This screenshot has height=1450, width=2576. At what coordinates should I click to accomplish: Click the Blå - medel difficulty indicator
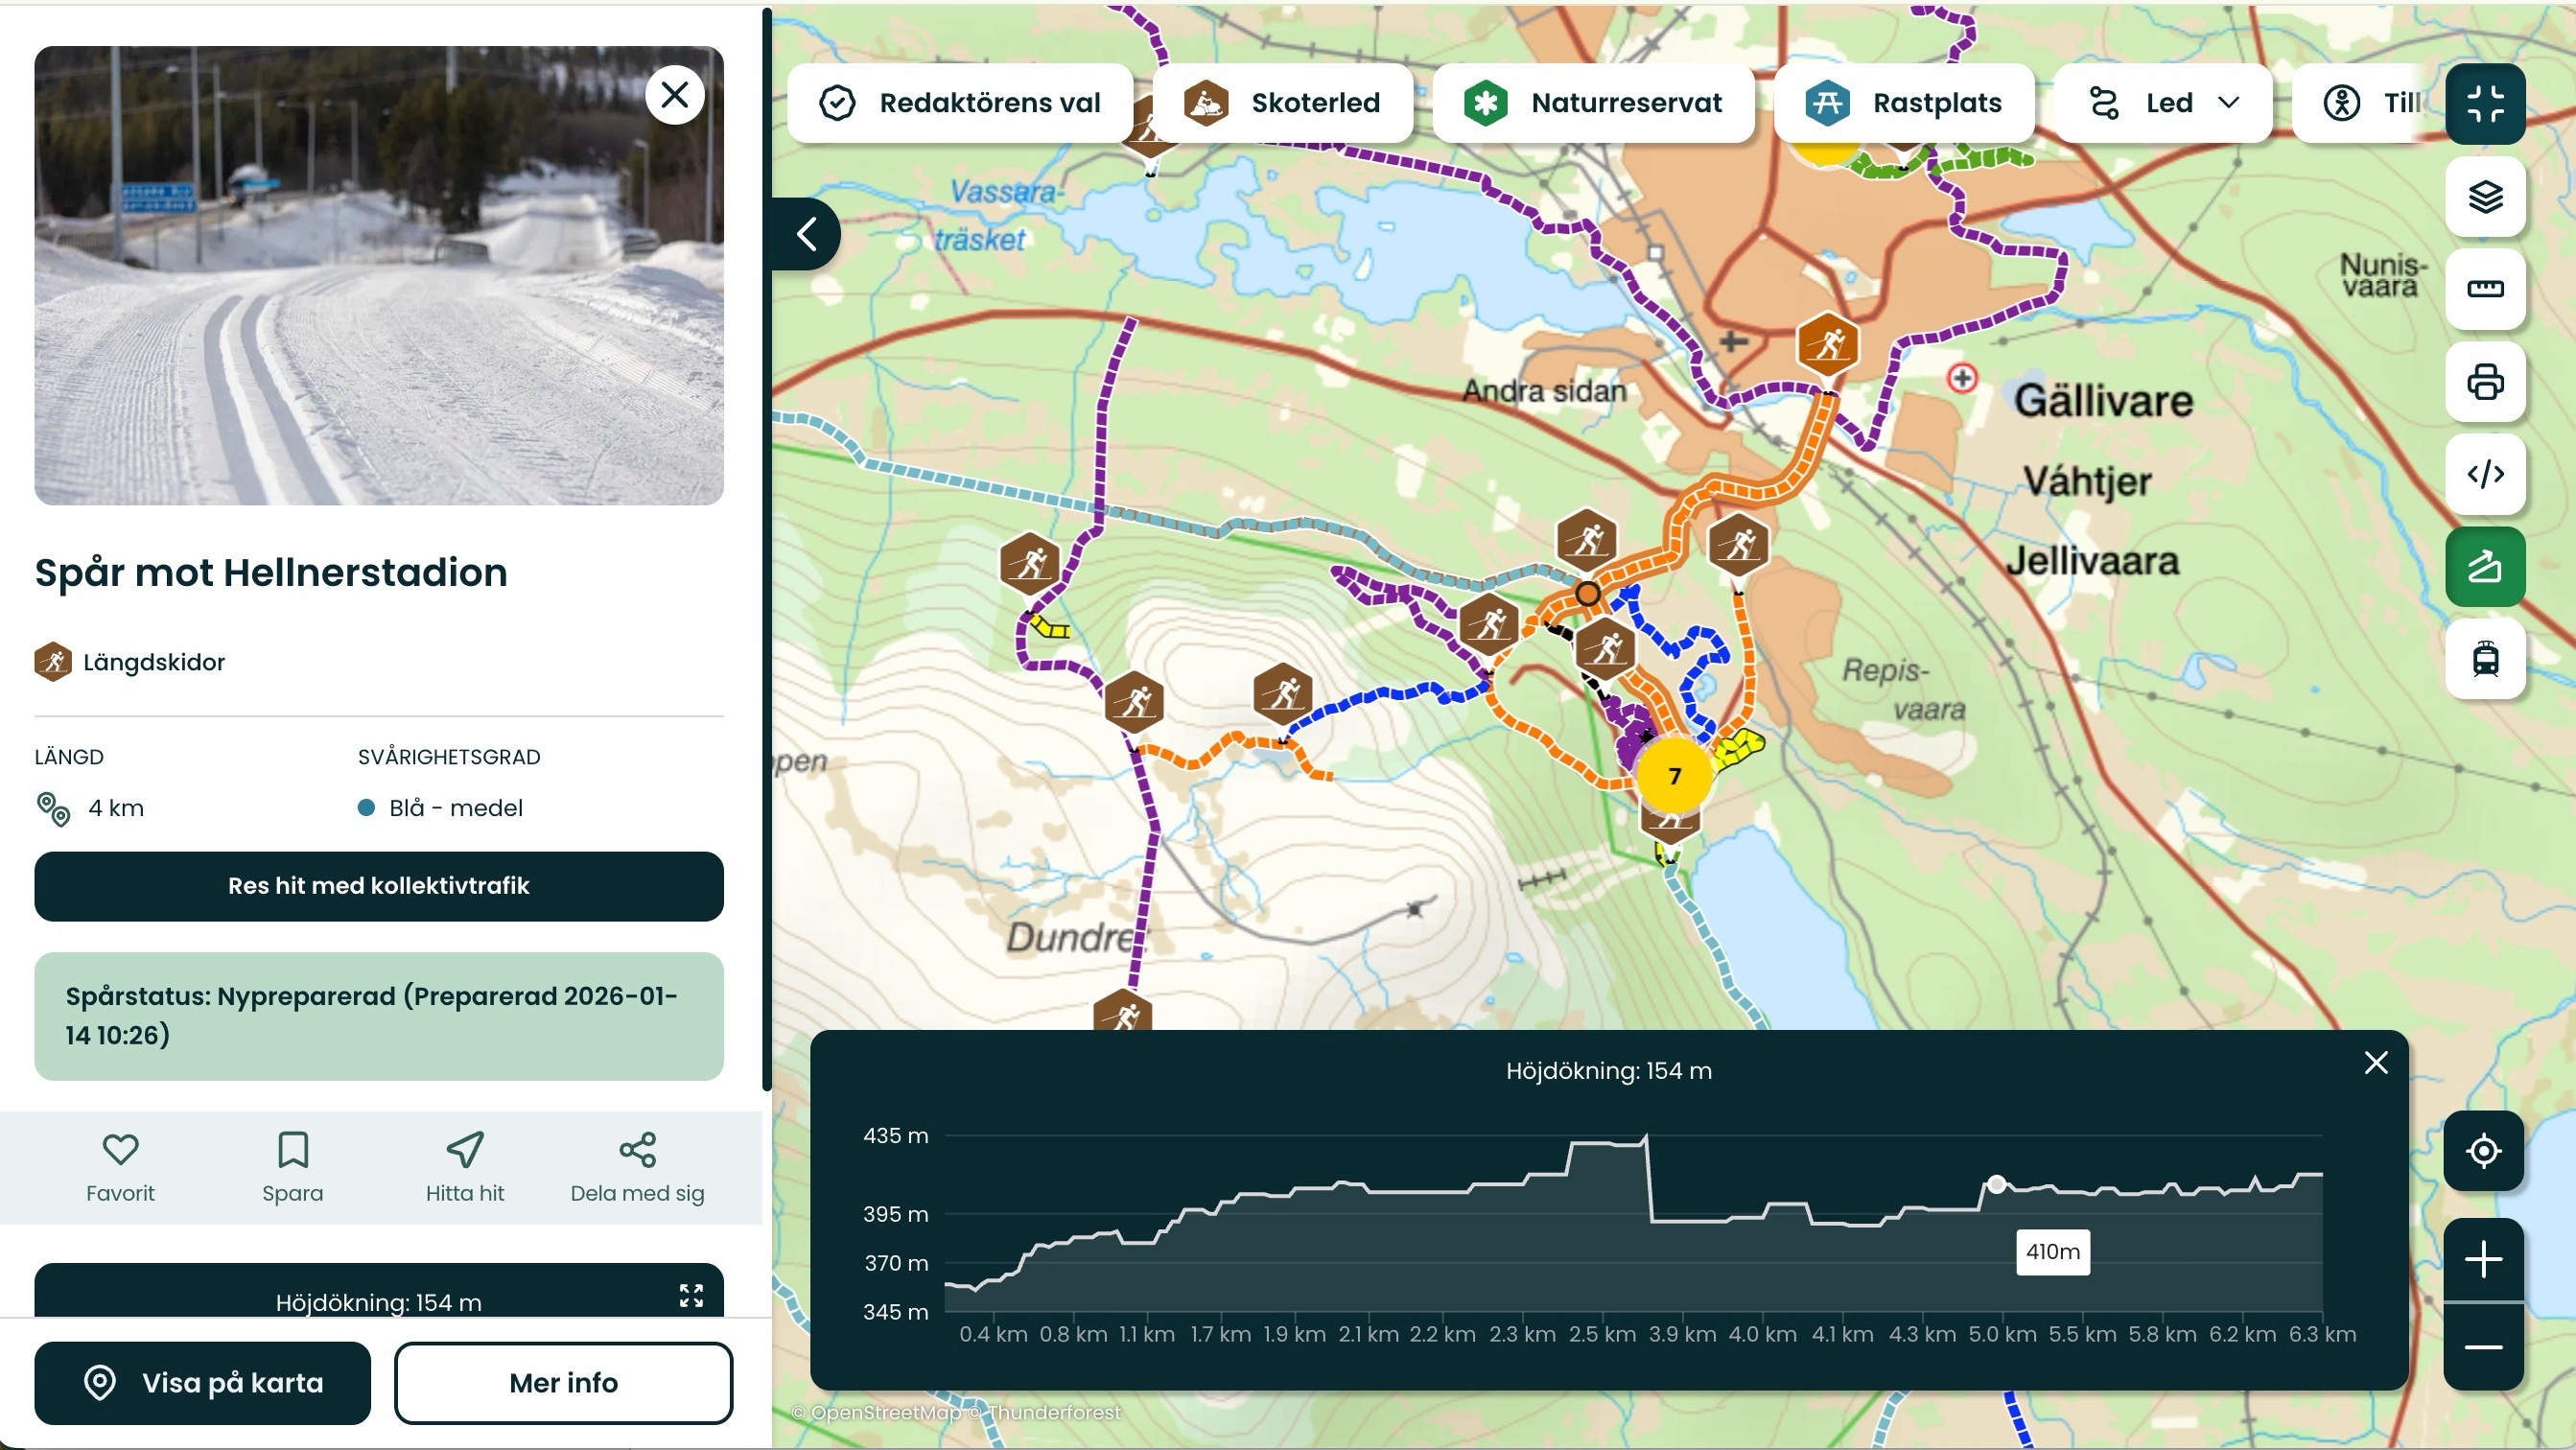click(x=441, y=808)
